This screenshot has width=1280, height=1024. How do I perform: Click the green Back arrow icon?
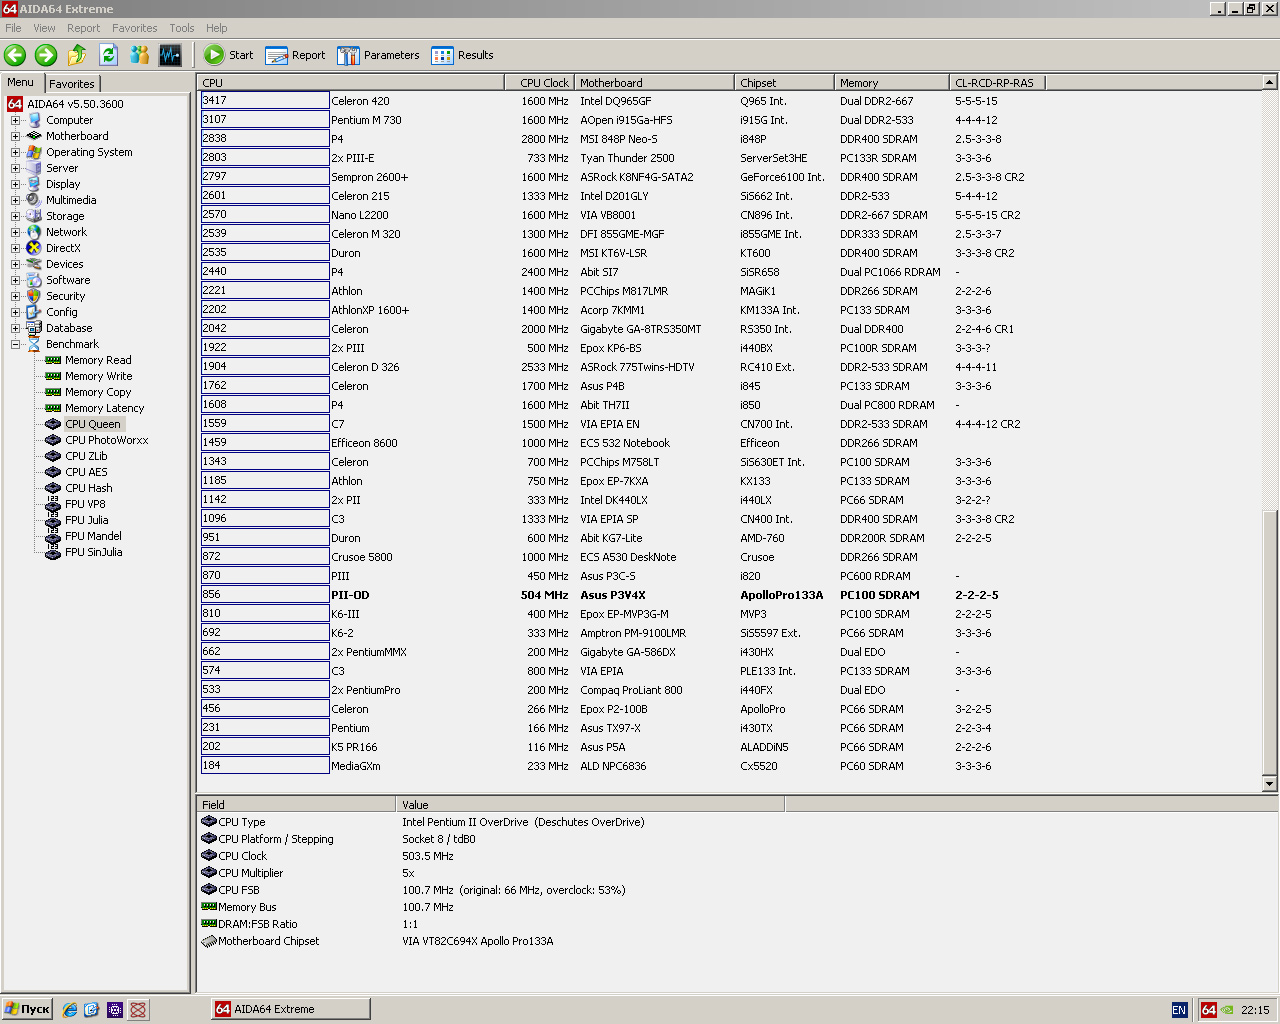pyautogui.click(x=15, y=55)
